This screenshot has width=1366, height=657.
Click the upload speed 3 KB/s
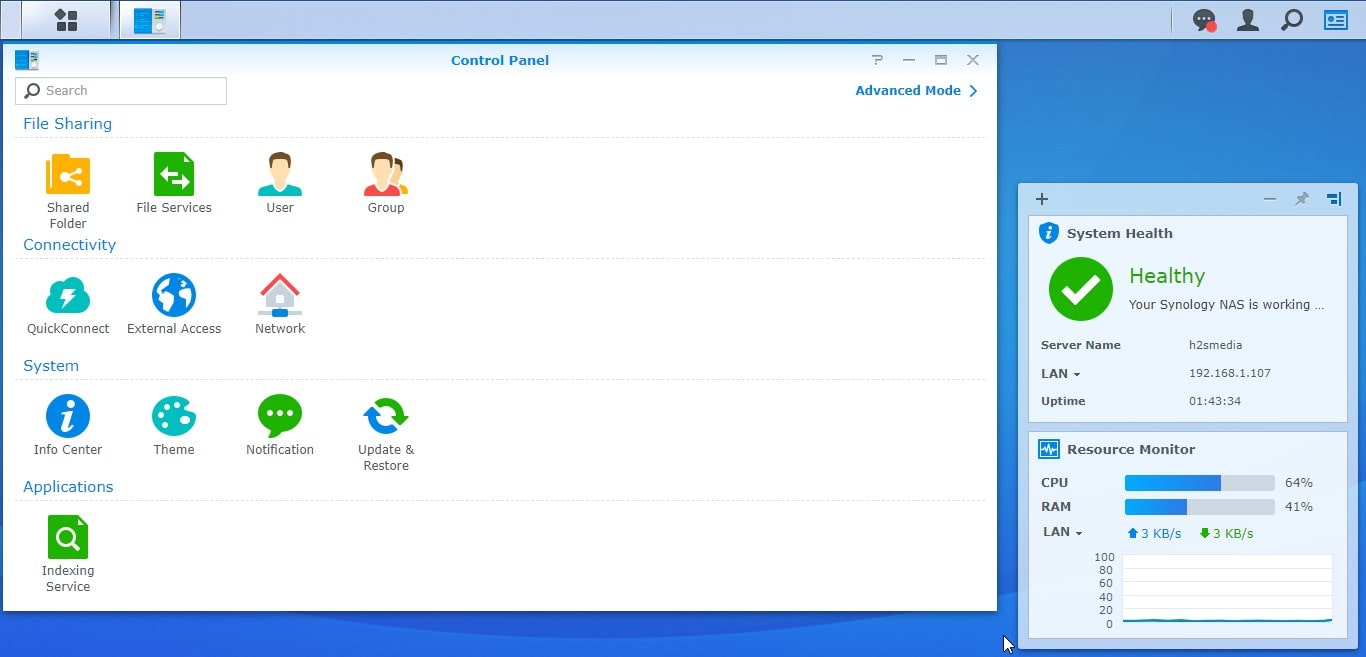[1155, 533]
